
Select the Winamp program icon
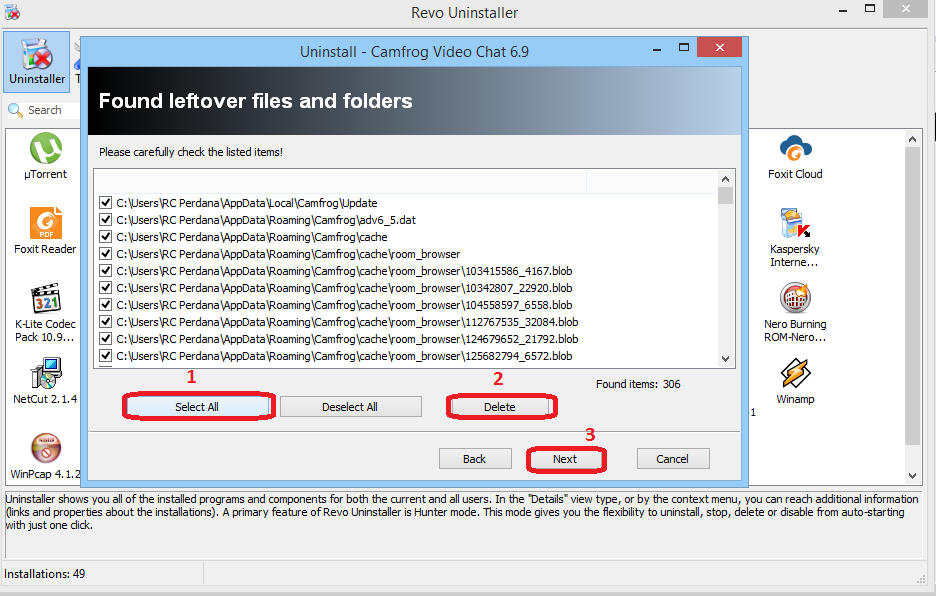[795, 374]
